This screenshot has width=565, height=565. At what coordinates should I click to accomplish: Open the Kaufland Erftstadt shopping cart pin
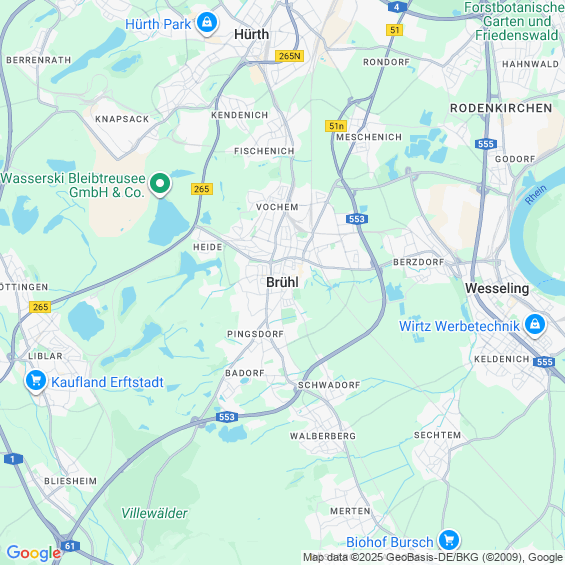pos(36,381)
